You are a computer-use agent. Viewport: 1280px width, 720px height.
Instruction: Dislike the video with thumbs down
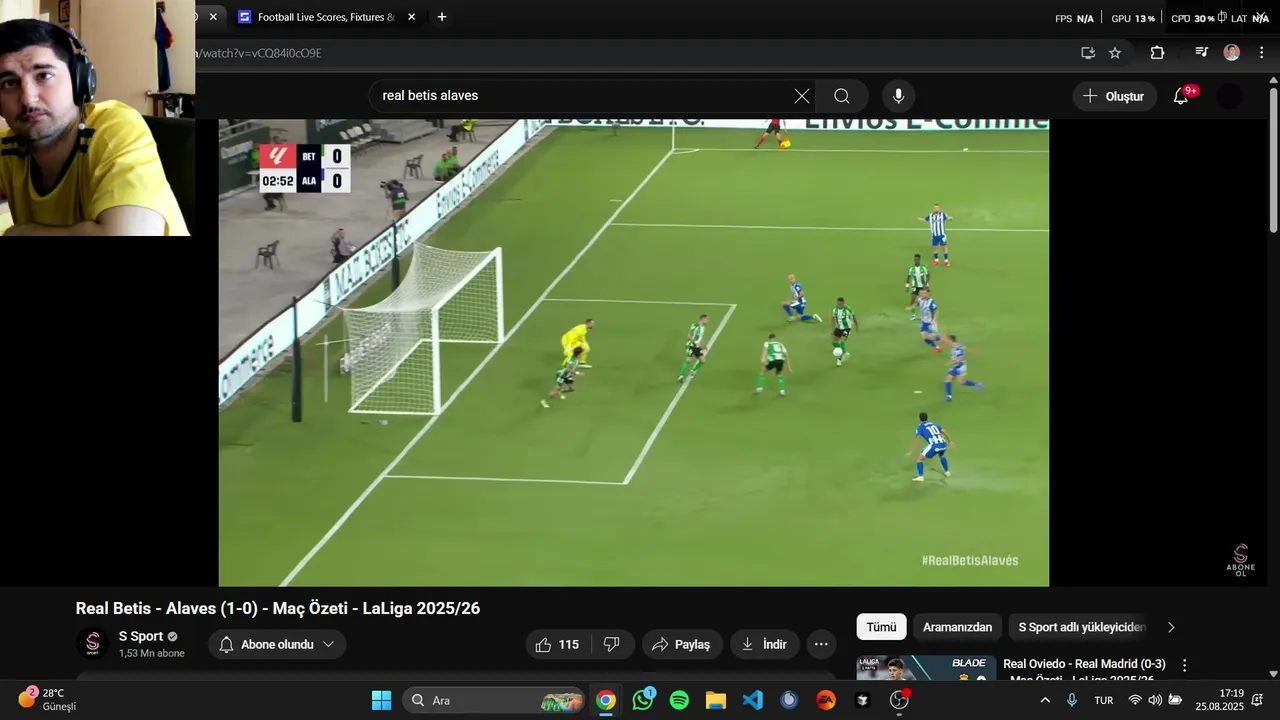click(x=612, y=645)
